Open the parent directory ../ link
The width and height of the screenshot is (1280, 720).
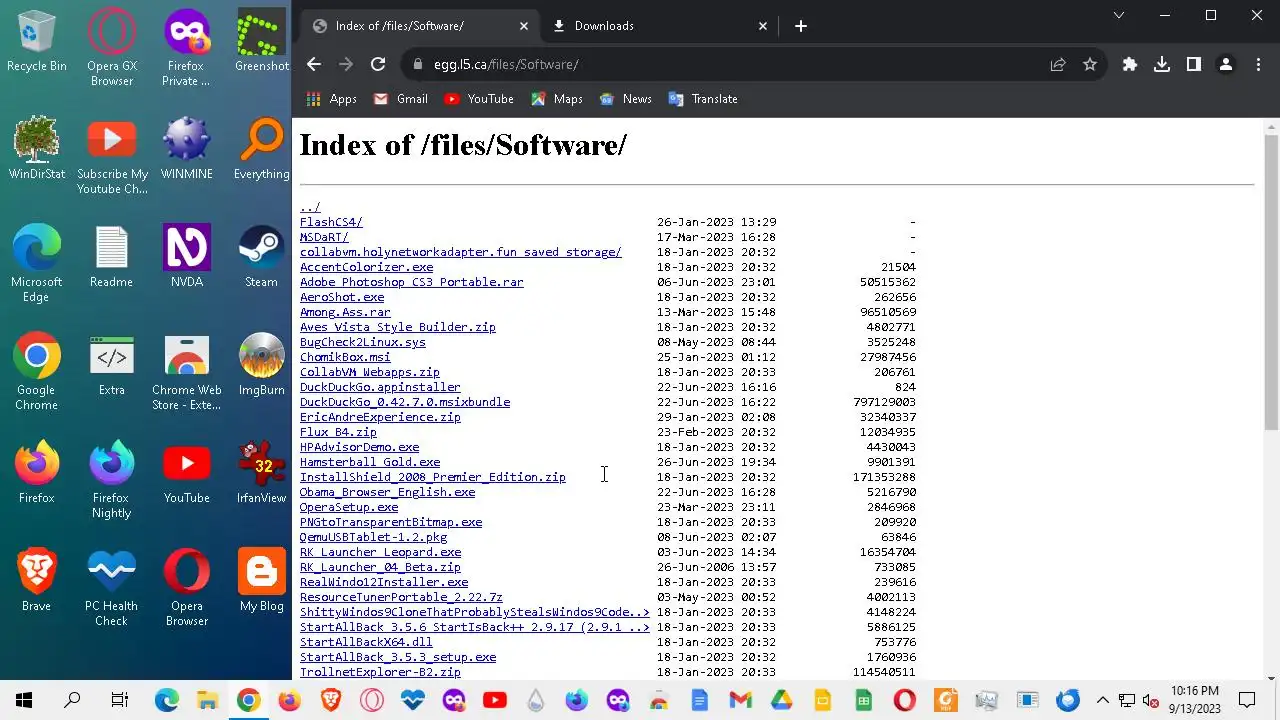pos(310,207)
